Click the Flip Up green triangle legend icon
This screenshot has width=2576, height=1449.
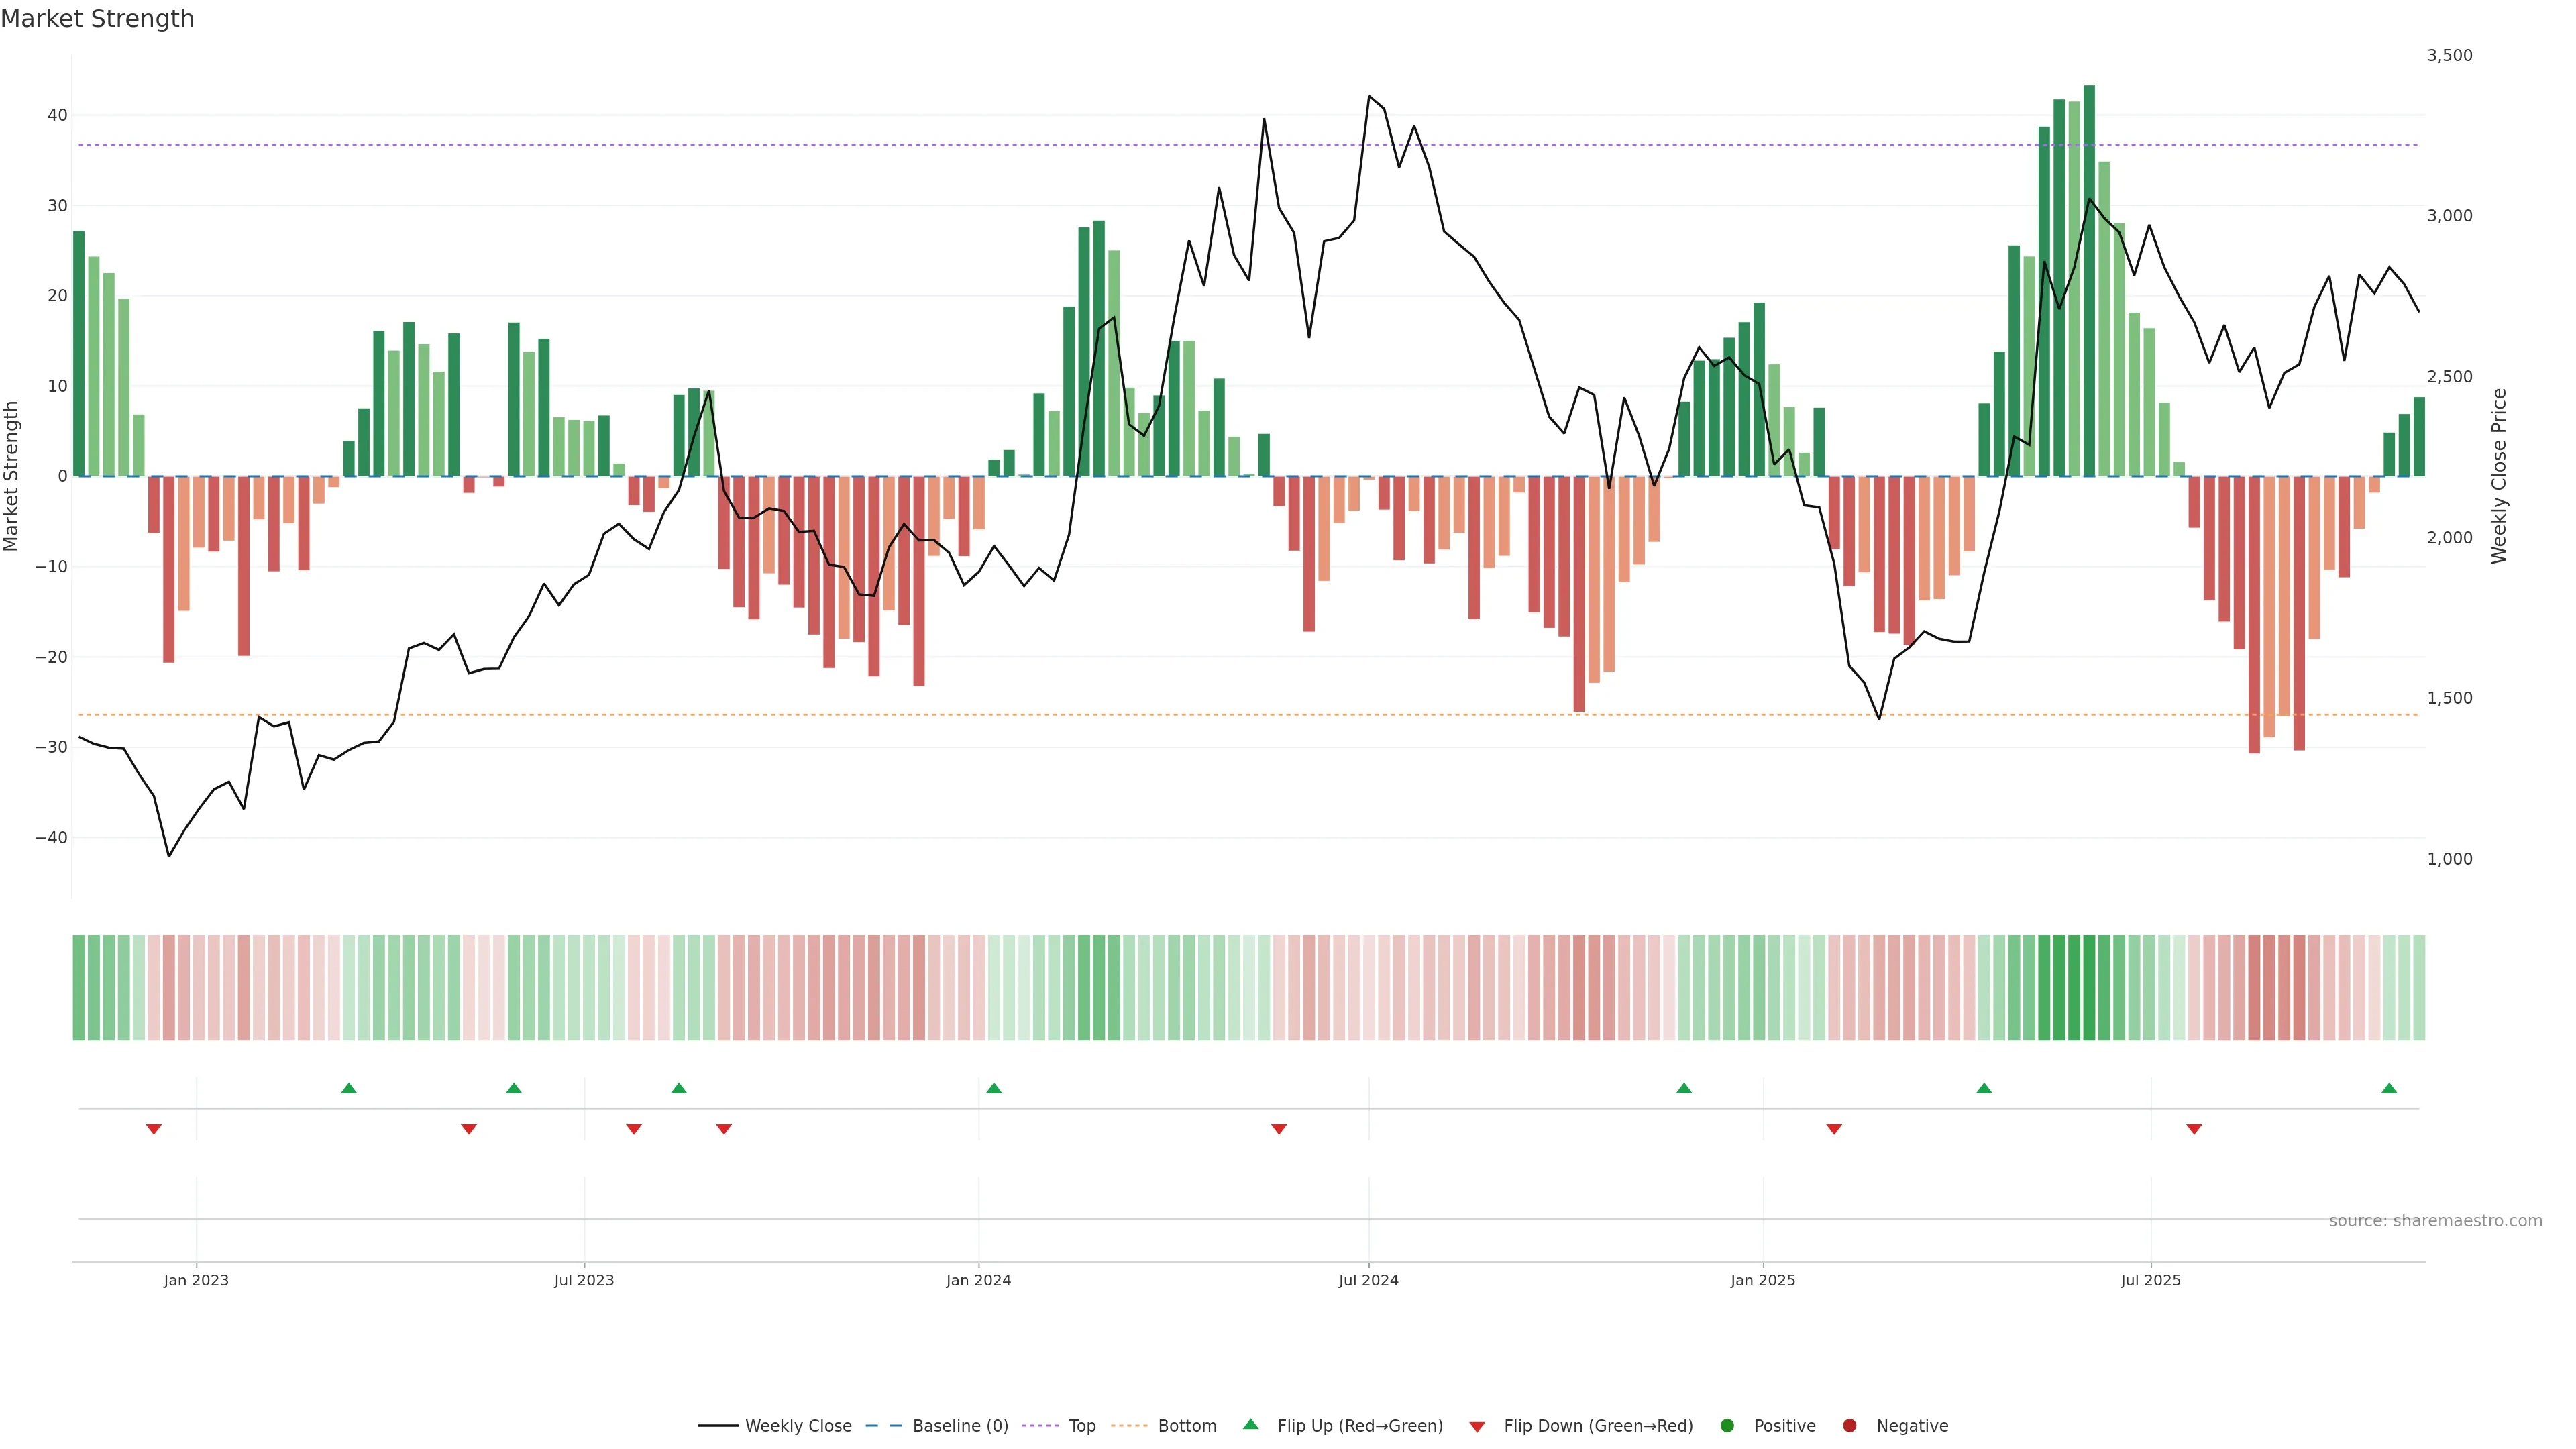(1250, 1425)
